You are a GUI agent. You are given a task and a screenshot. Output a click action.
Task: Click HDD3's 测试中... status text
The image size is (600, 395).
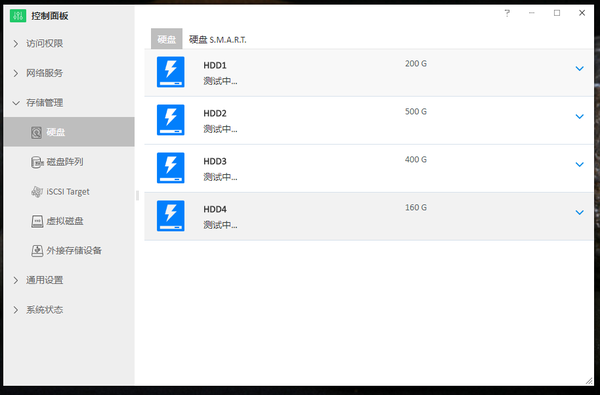[220, 177]
